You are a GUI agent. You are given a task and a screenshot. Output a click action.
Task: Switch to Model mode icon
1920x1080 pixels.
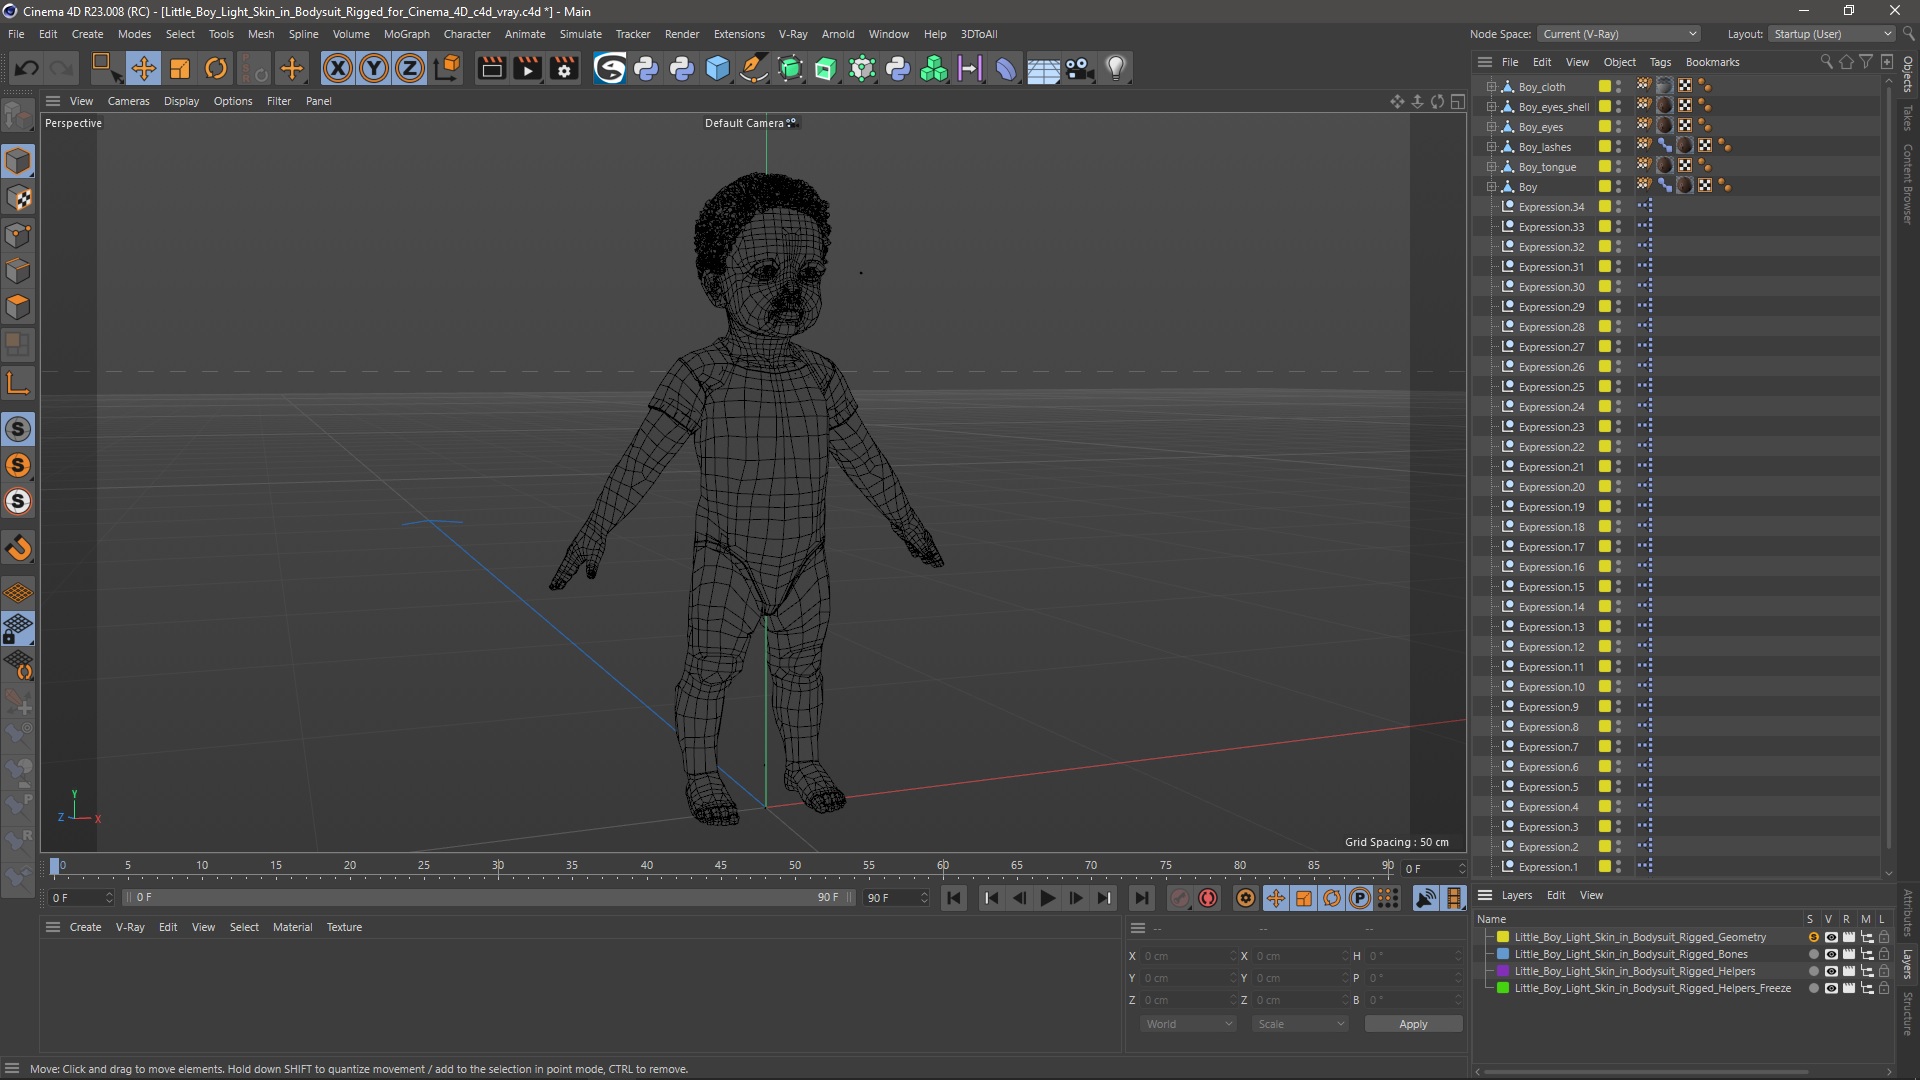pos(18,161)
